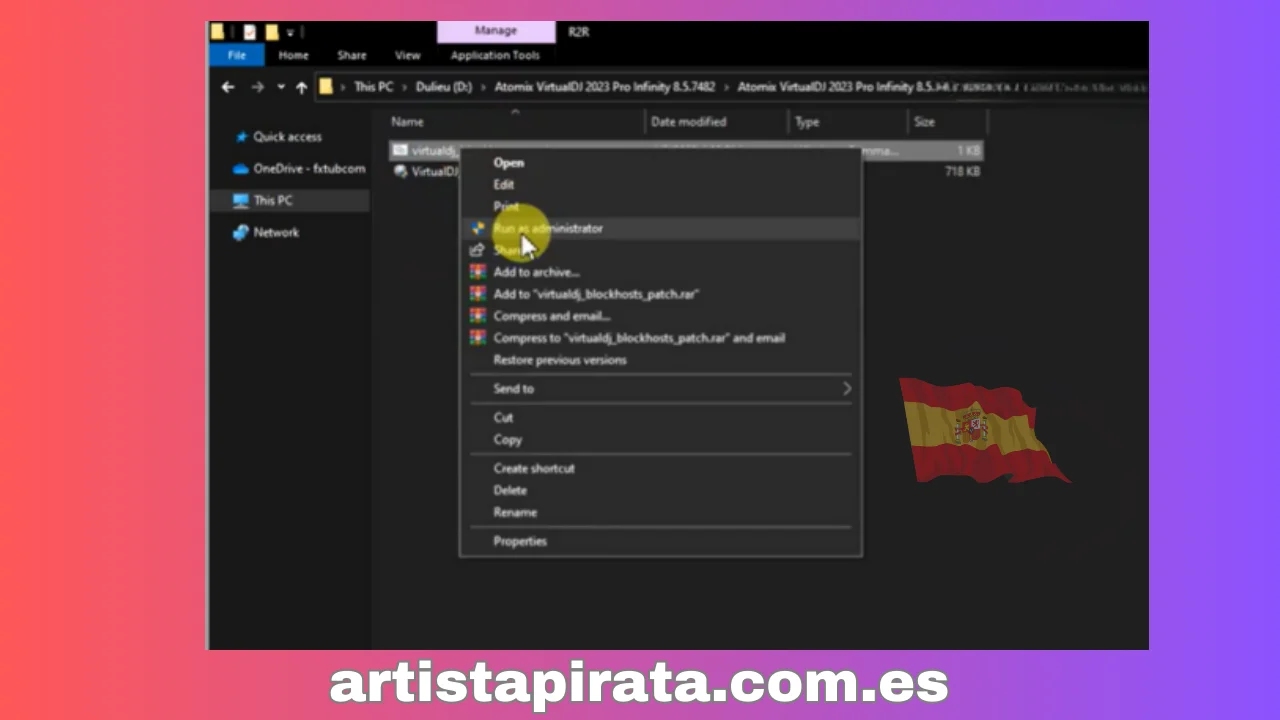Click the WinRAR icon beside Compress and email

click(477, 316)
